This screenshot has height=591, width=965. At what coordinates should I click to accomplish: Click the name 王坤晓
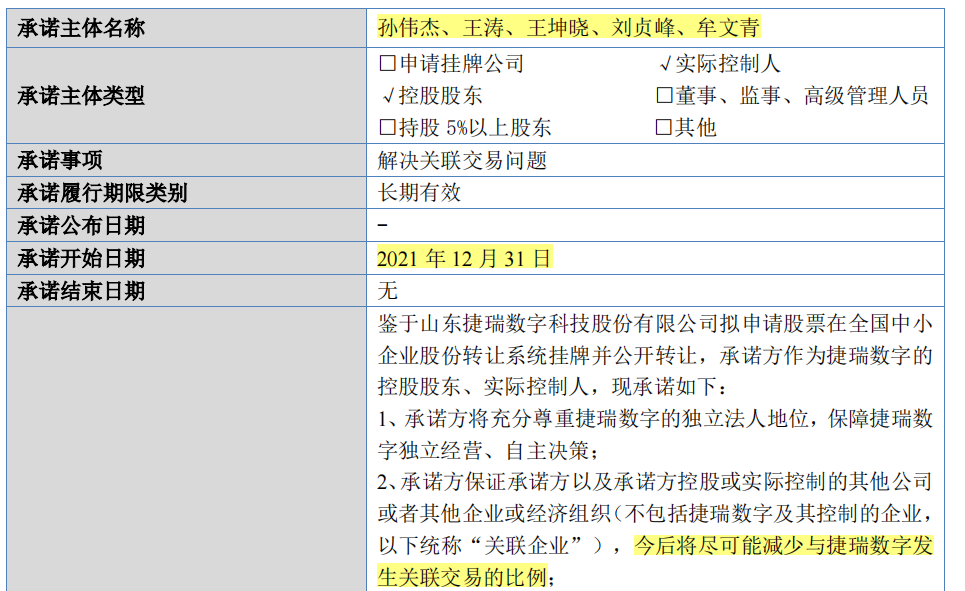pos(558,28)
